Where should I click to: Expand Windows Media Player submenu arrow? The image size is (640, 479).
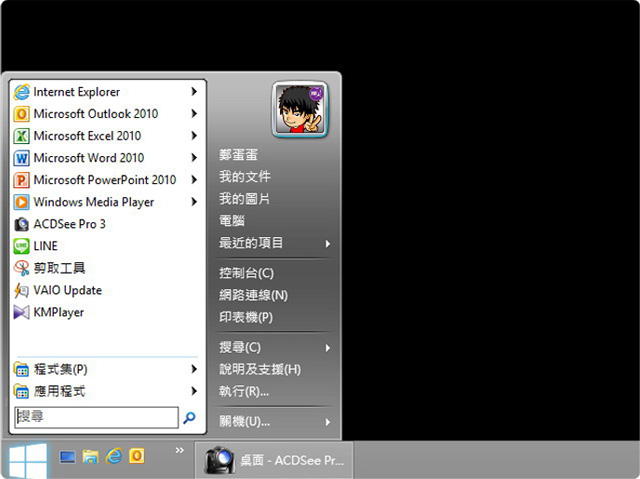click(194, 202)
